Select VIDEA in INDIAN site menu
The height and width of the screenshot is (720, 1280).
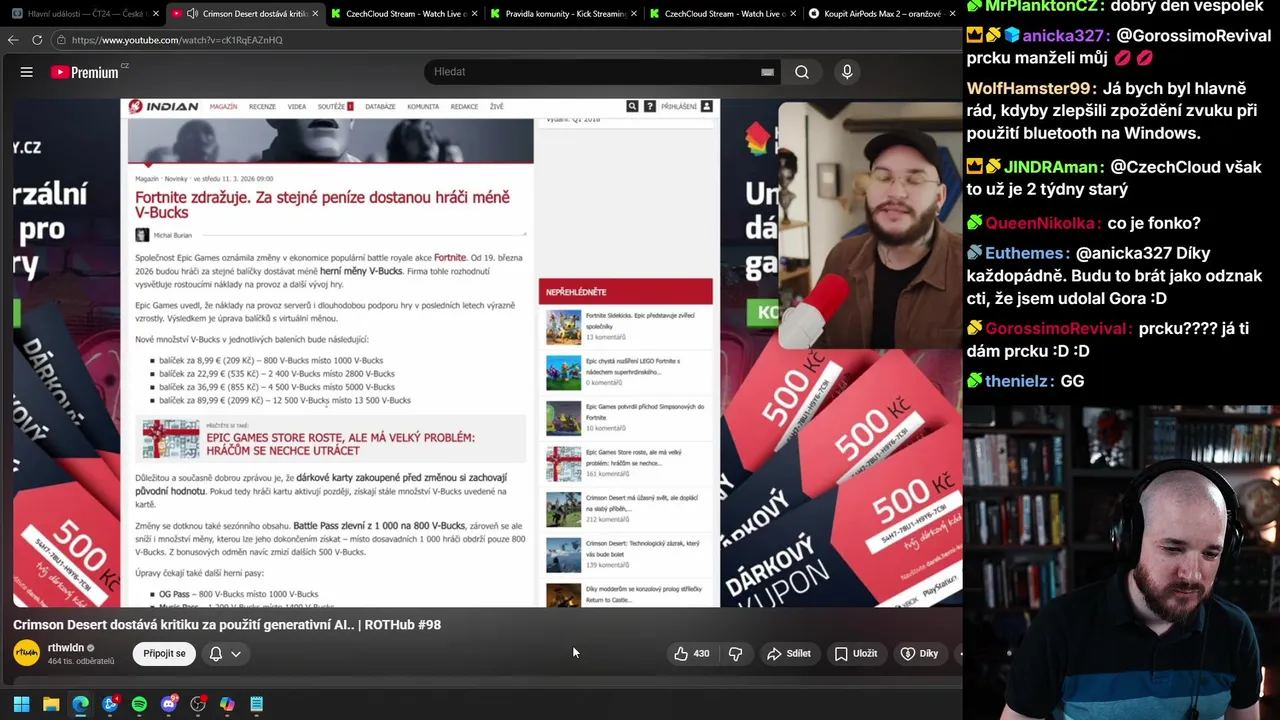[x=297, y=106]
